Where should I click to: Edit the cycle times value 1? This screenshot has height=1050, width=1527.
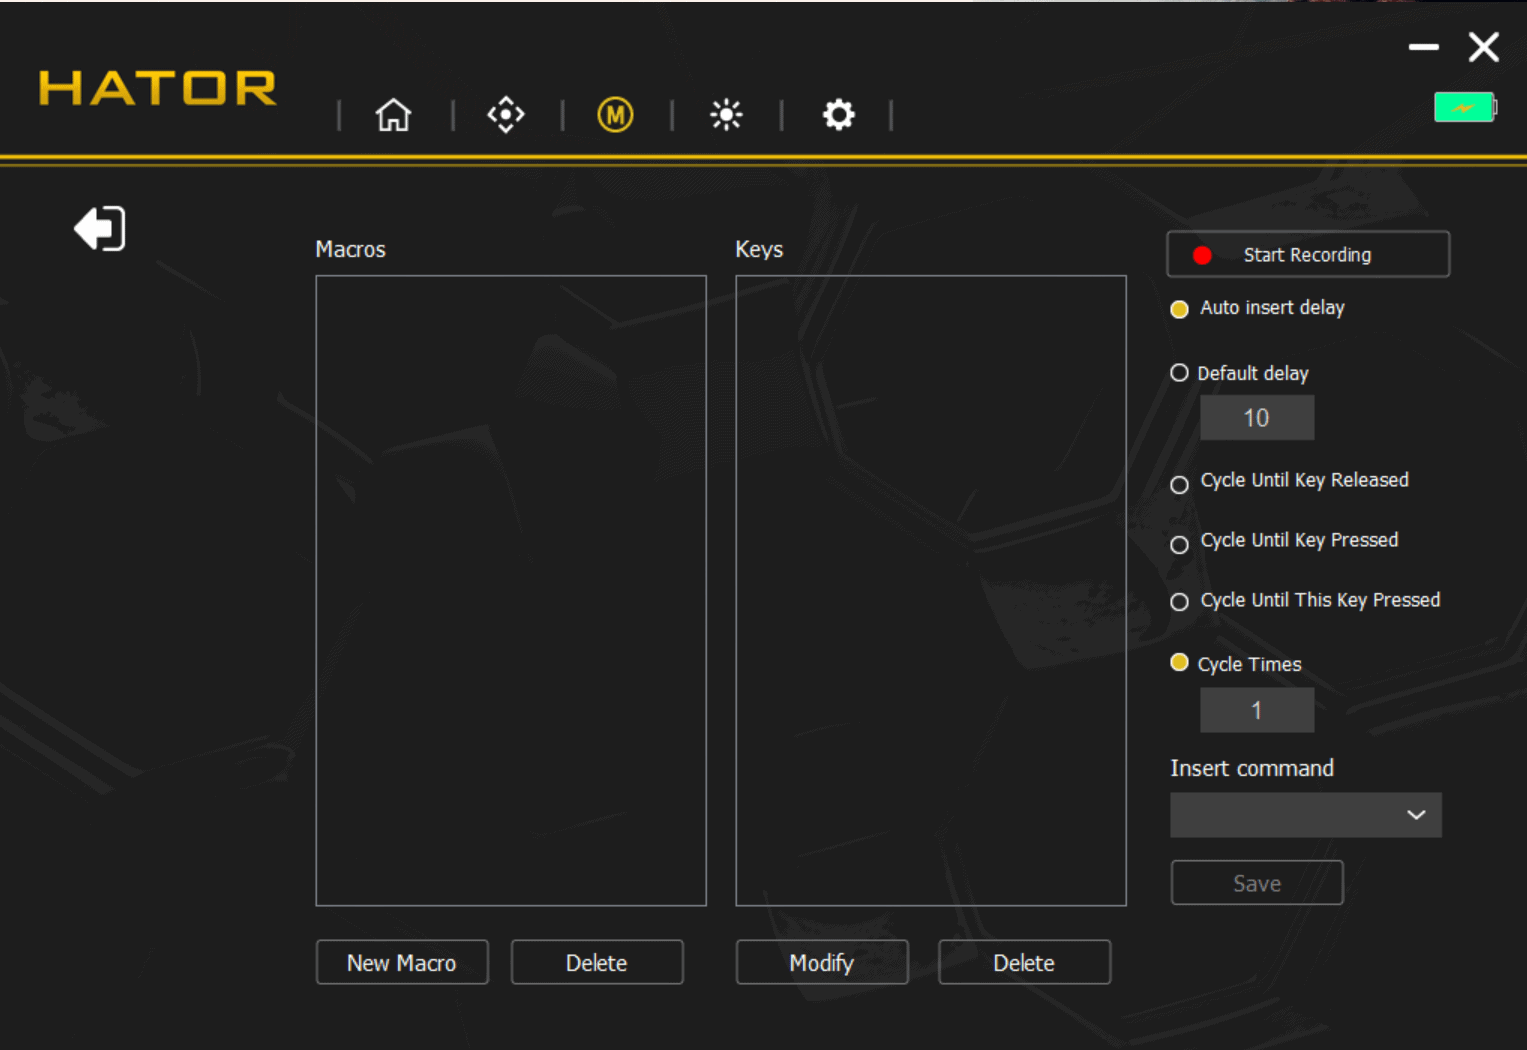[1257, 710]
